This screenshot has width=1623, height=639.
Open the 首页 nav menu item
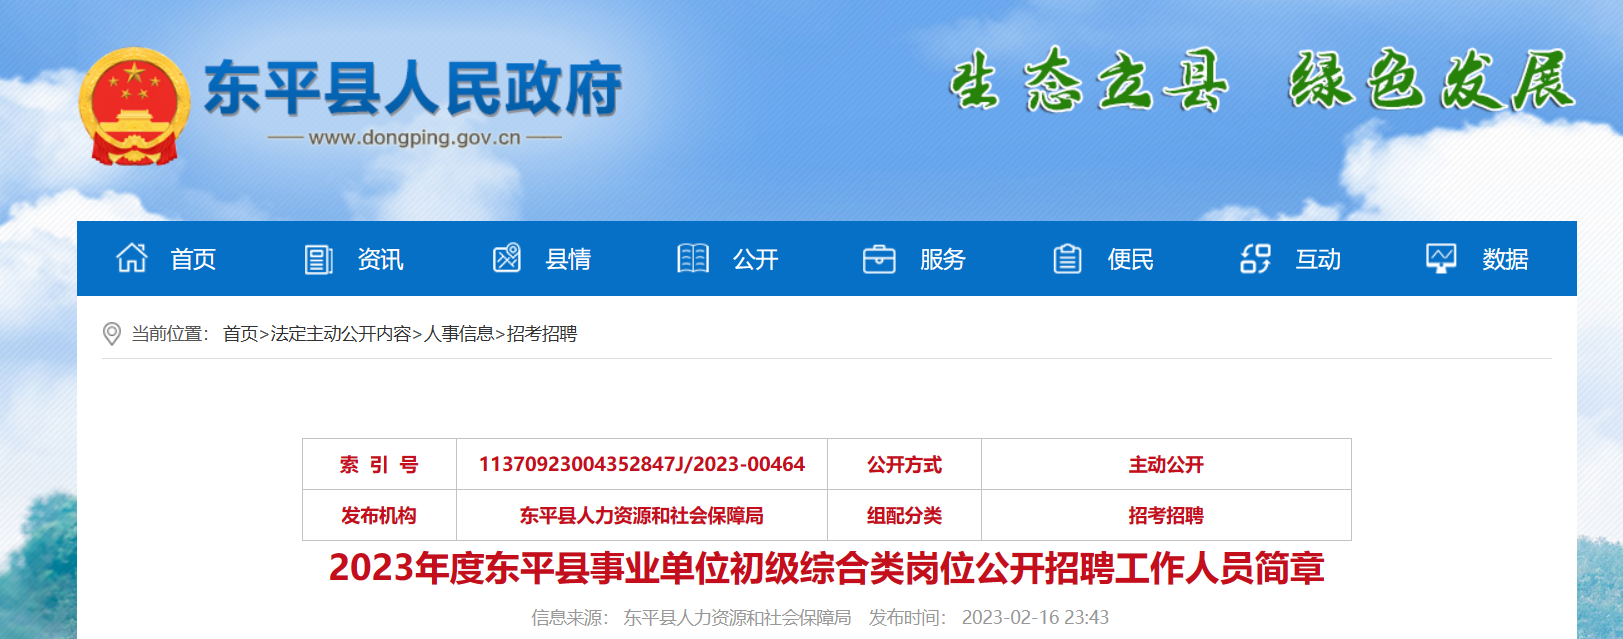click(x=193, y=259)
